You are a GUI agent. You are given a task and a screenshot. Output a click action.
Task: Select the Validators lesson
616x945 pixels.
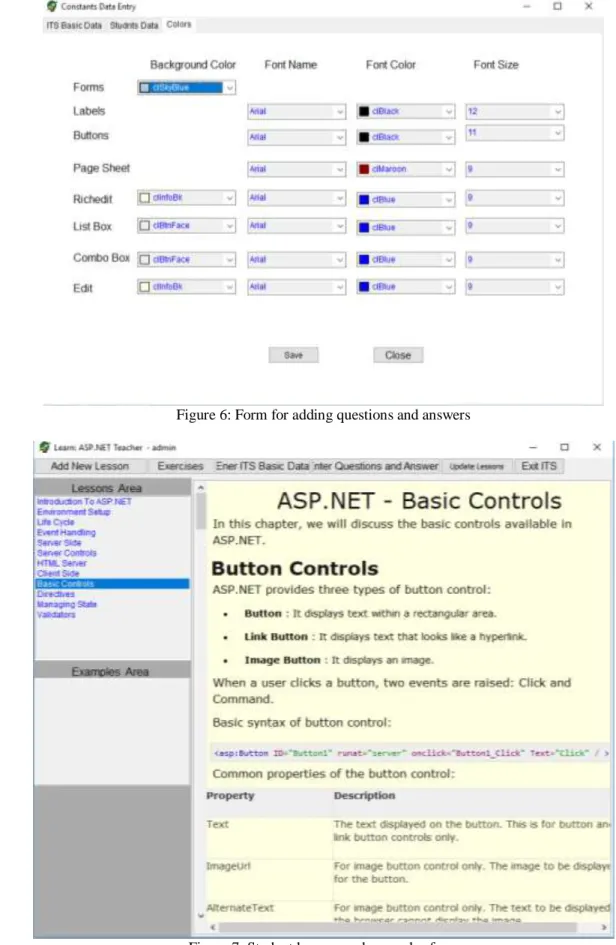[56, 614]
